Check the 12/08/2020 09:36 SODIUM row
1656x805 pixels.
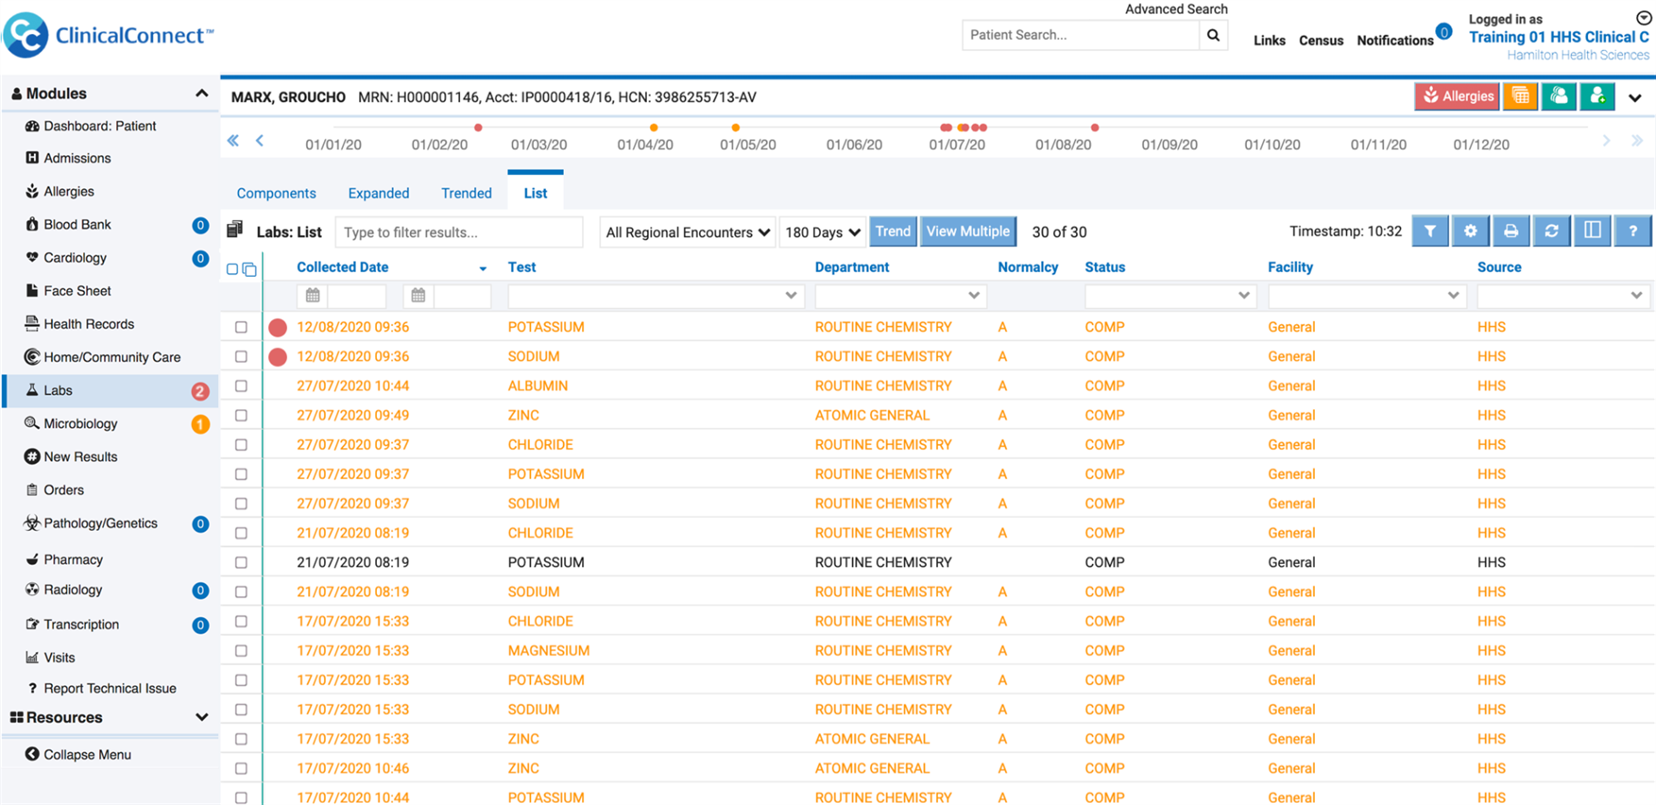(x=241, y=356)
